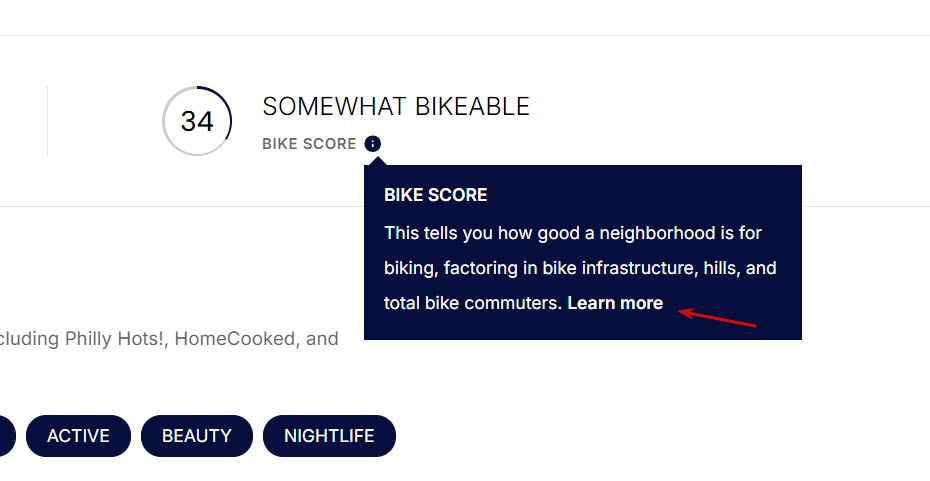The image size is (930, 481).
Task: Select the BEAUTY category pill
Action: point(197,436)
